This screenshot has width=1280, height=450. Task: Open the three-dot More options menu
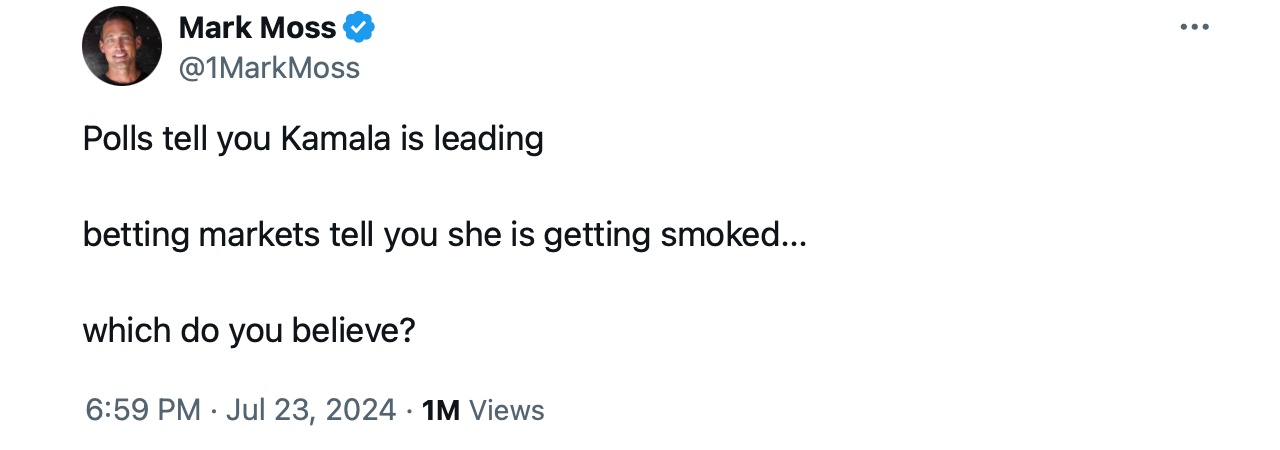point(1194,27)
